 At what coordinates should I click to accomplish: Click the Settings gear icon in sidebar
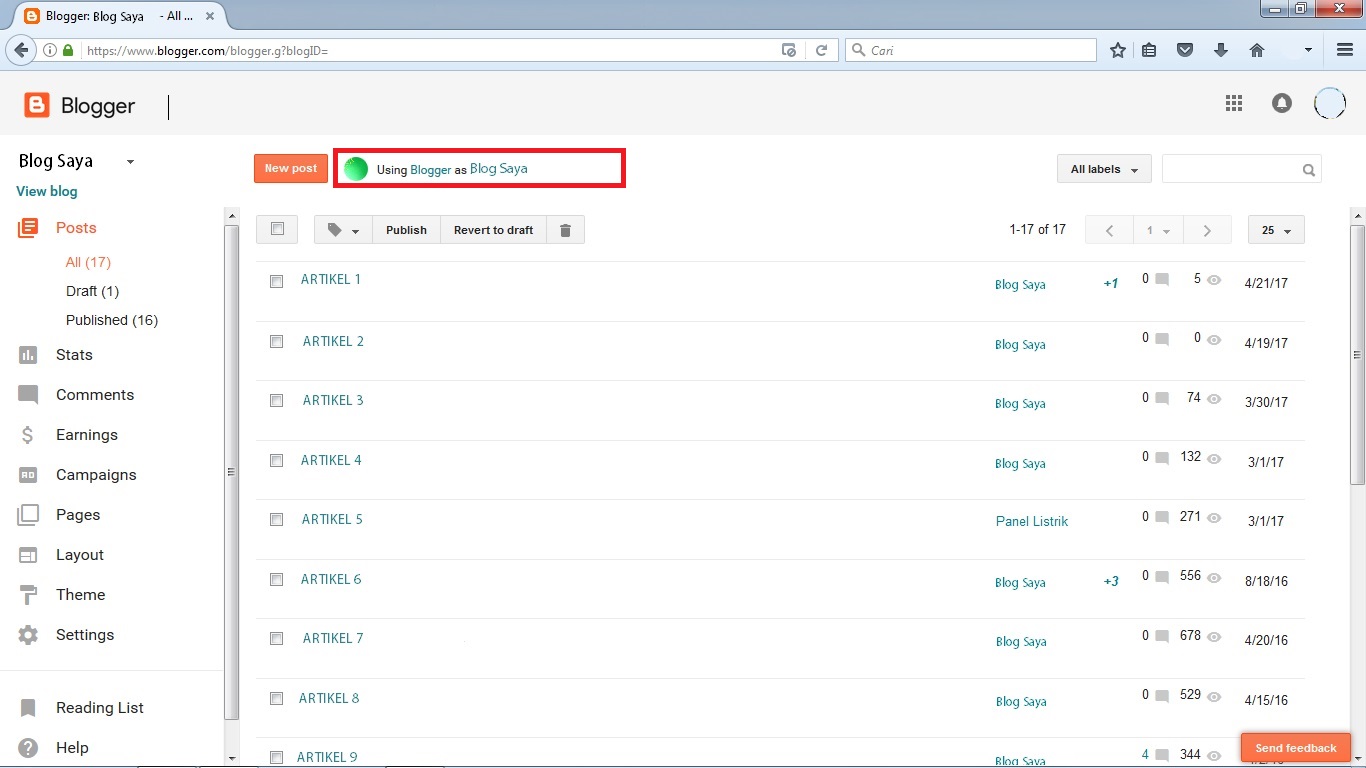(28, 635)
